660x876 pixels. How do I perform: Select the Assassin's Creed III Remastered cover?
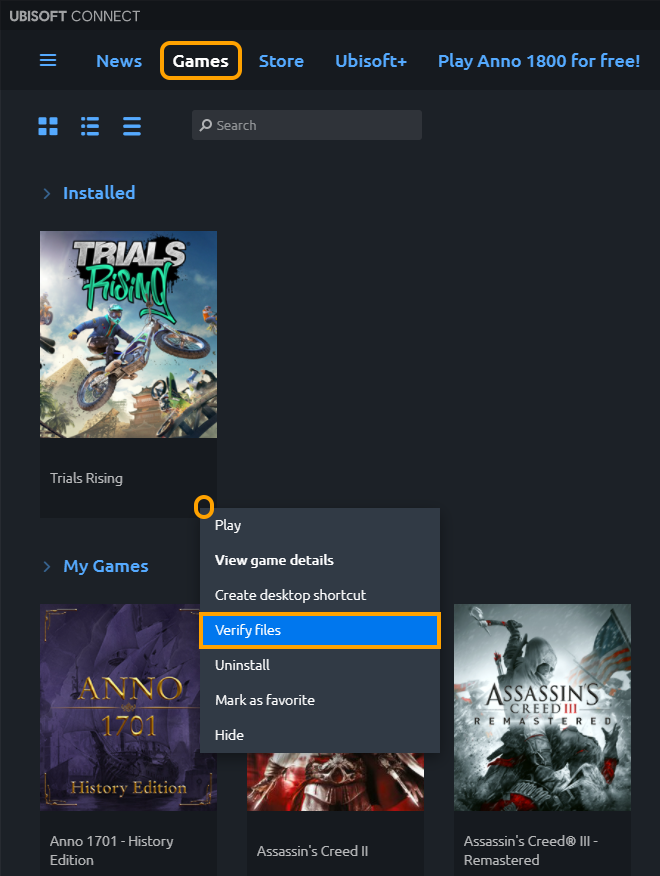[x=542, y=707]
